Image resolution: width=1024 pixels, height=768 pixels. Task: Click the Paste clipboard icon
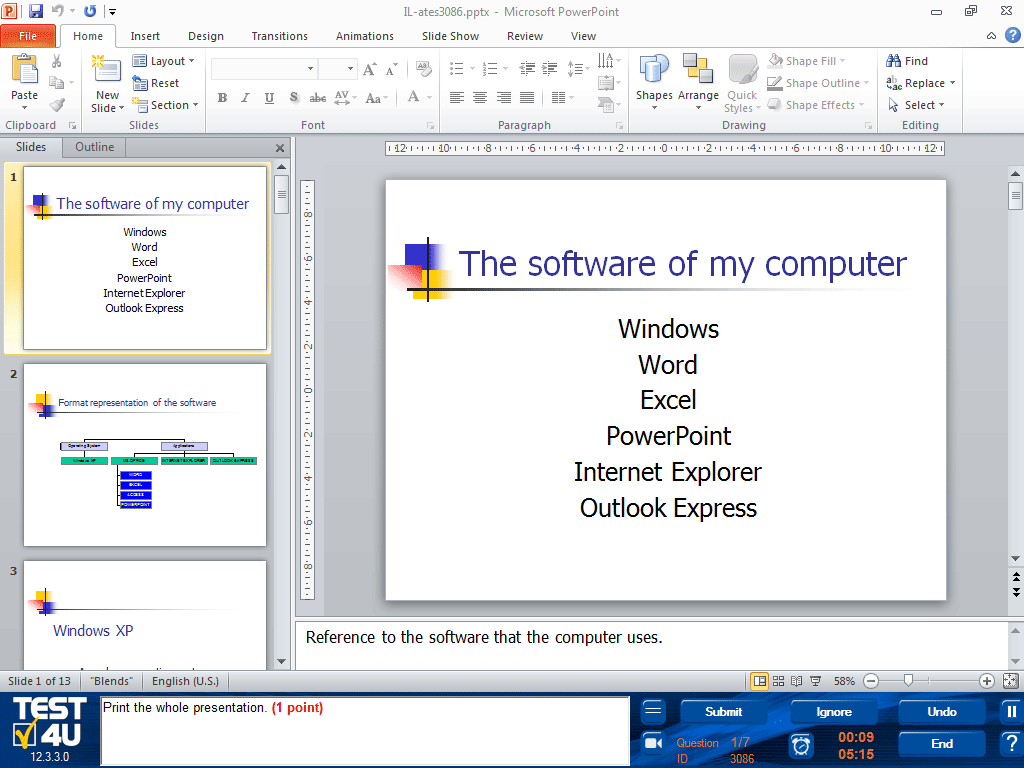coord(25,69)
